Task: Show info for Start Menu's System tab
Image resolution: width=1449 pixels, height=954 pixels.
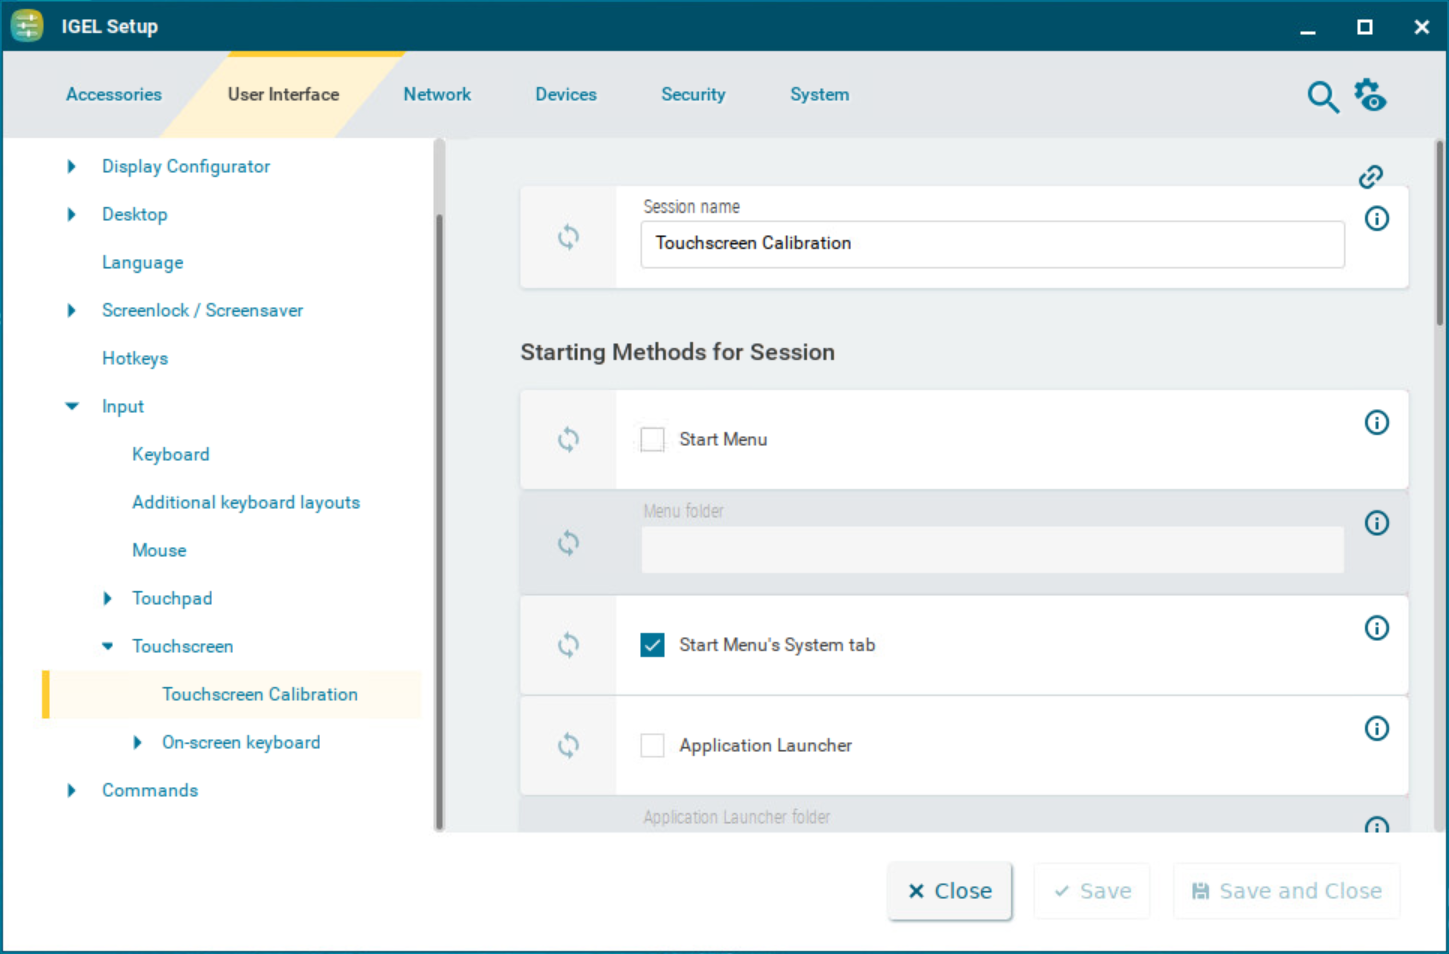Action: point(1376,628)
